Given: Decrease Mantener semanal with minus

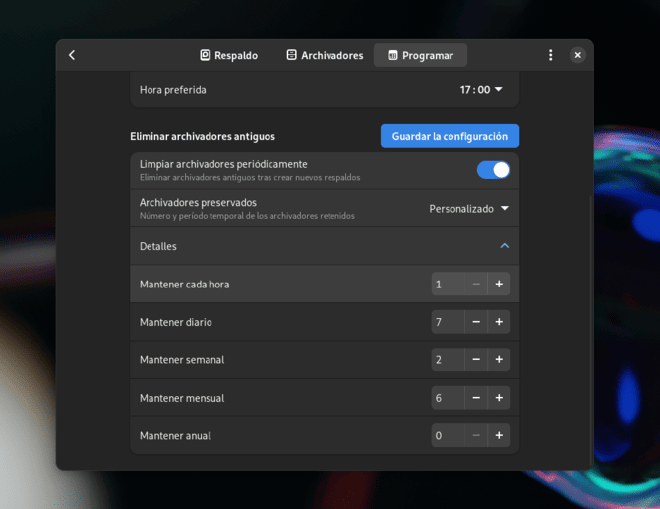Looking at the screenshot, I should pos(476,360).
